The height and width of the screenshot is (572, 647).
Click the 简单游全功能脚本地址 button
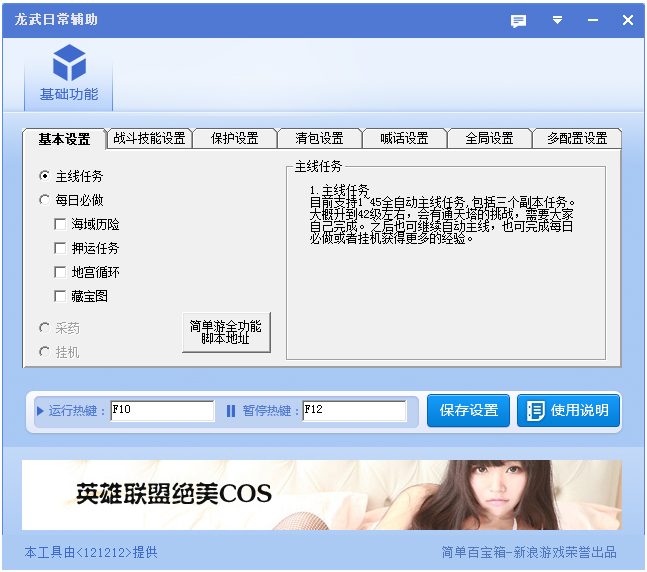[226, 333]
